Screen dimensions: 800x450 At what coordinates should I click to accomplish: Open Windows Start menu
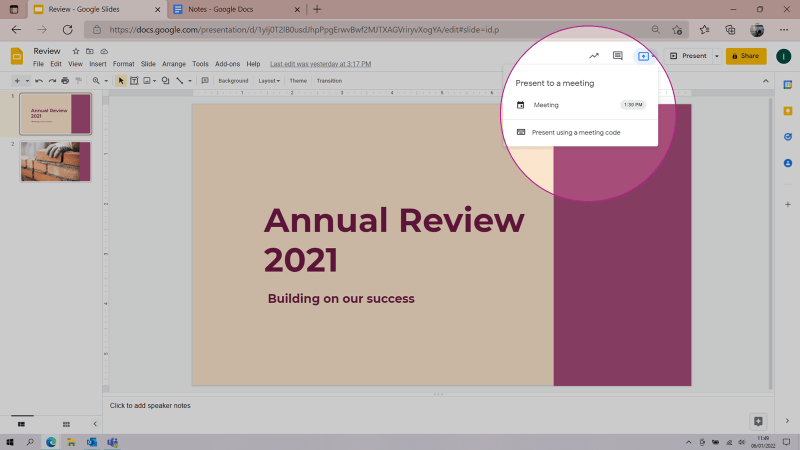tap(10, 442)
